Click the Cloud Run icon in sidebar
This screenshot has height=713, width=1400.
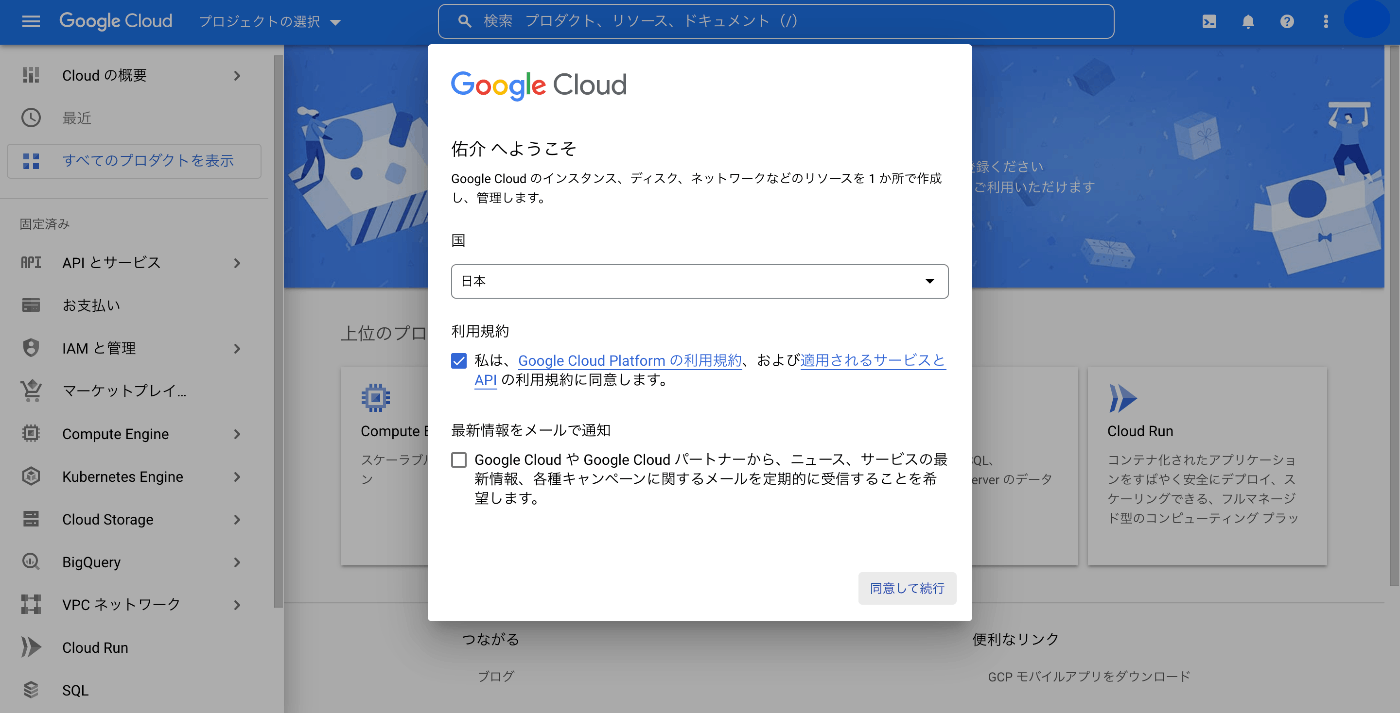click(31, 647)
